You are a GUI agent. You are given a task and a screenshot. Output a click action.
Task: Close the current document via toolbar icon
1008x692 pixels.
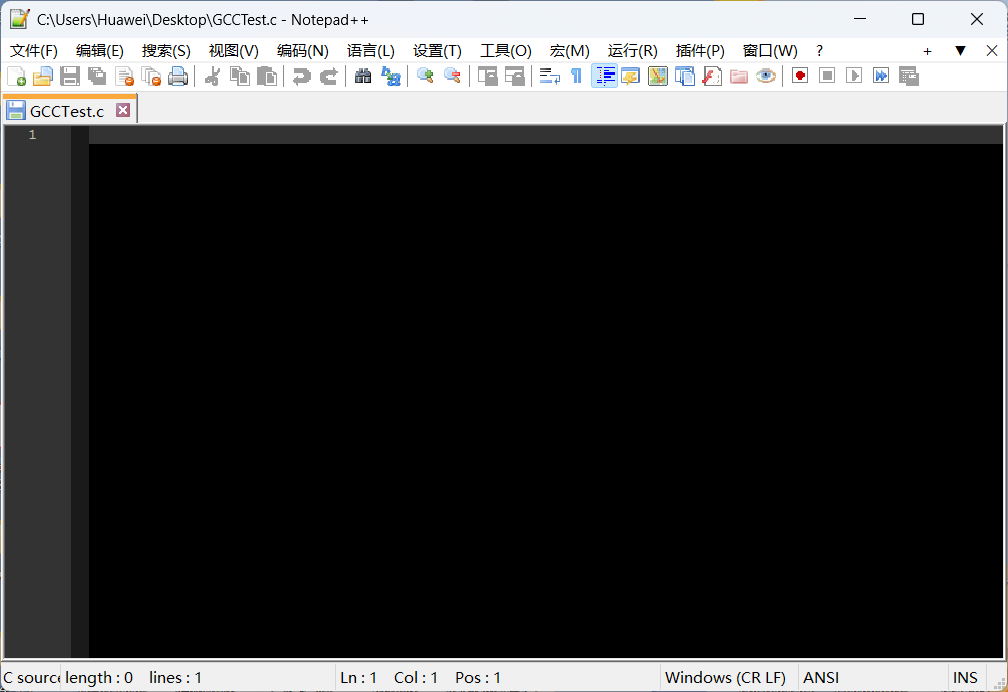(x=124, y=76)
